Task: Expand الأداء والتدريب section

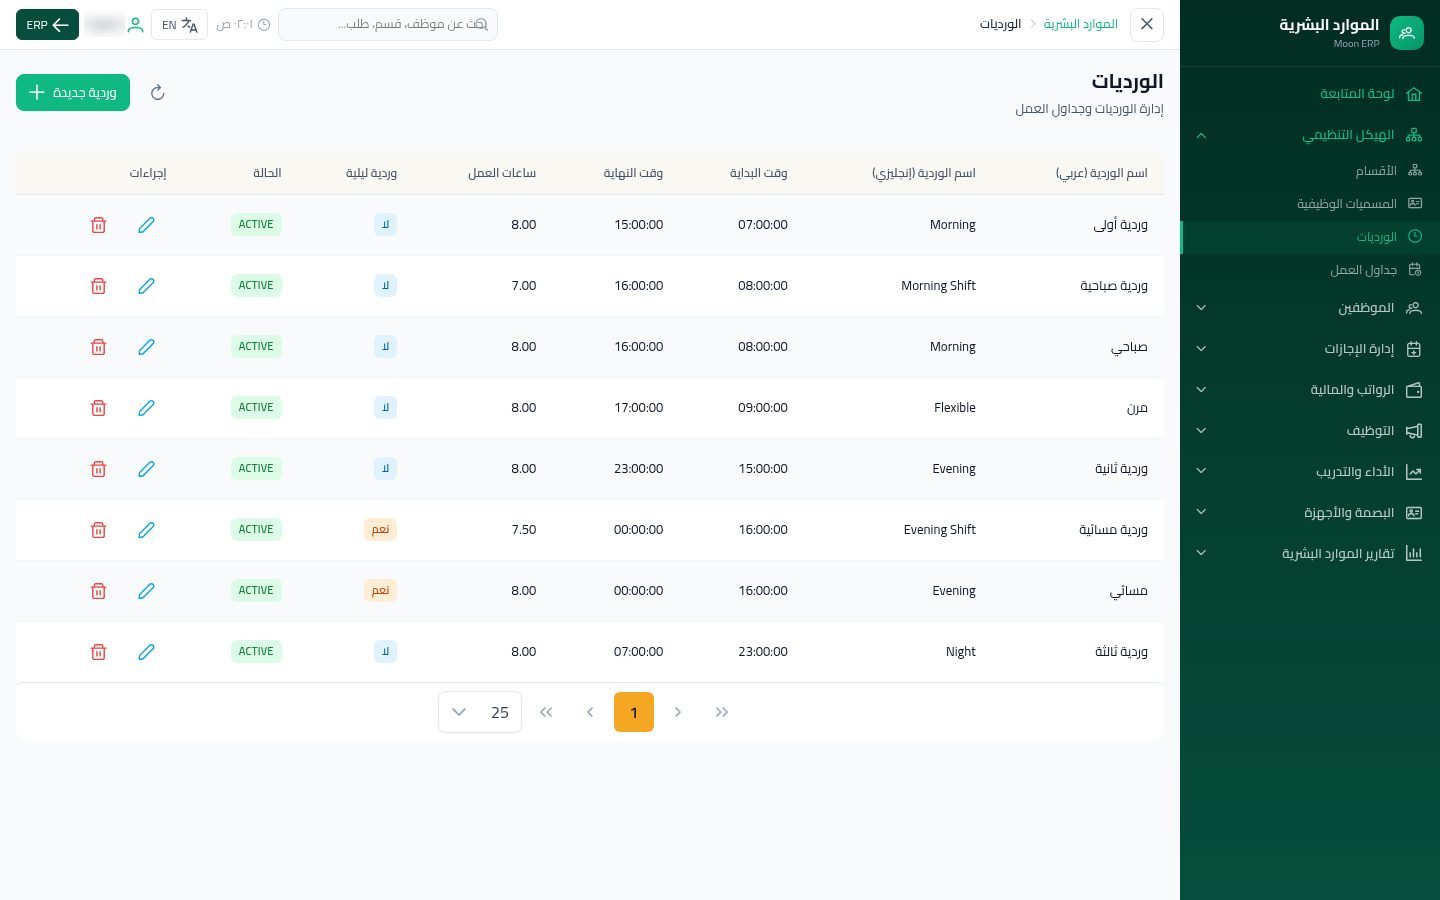Action: point(1310,472)
